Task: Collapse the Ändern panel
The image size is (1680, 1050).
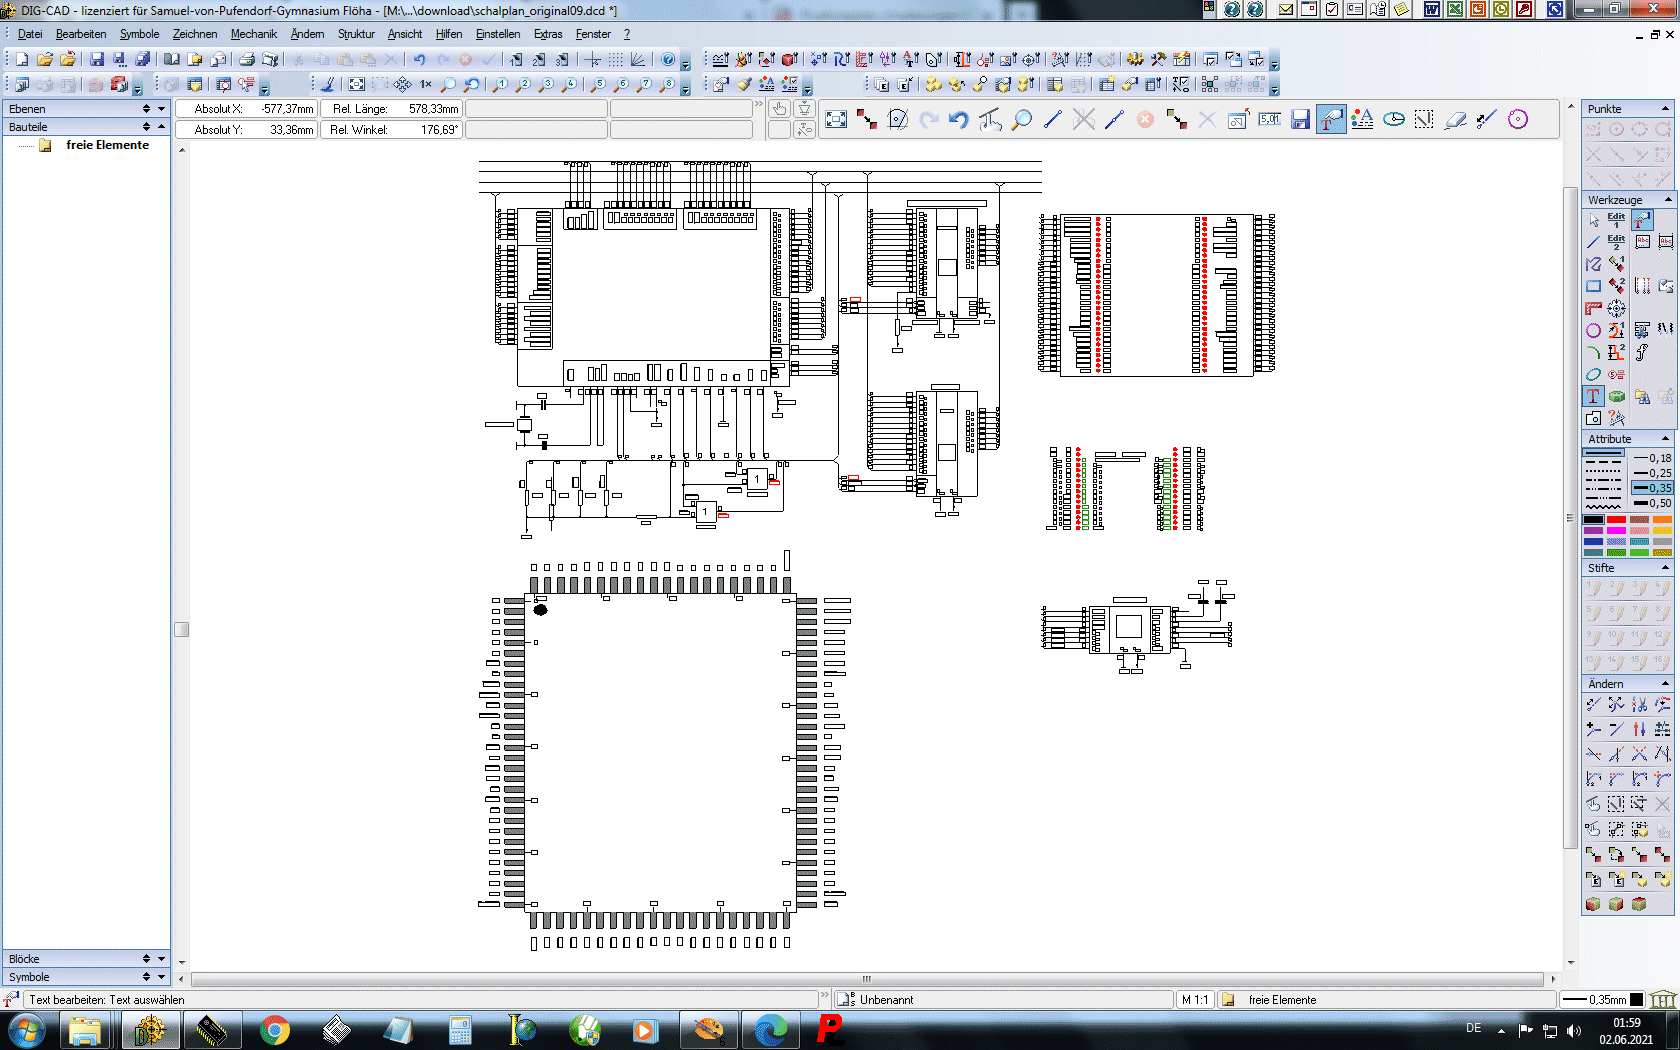Action: coord(1666,684)
